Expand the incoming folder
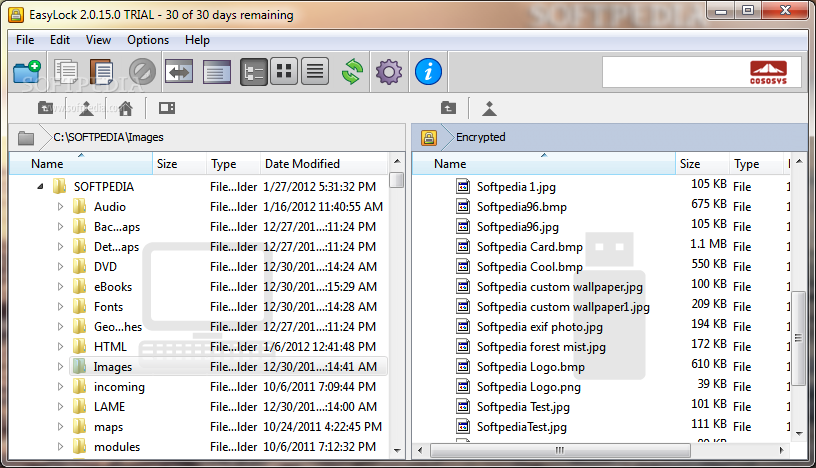 60,387
